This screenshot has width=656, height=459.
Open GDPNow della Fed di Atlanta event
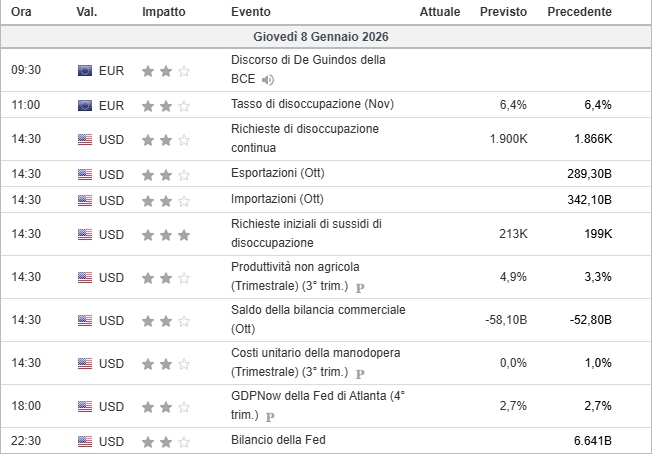click(317, 397)
